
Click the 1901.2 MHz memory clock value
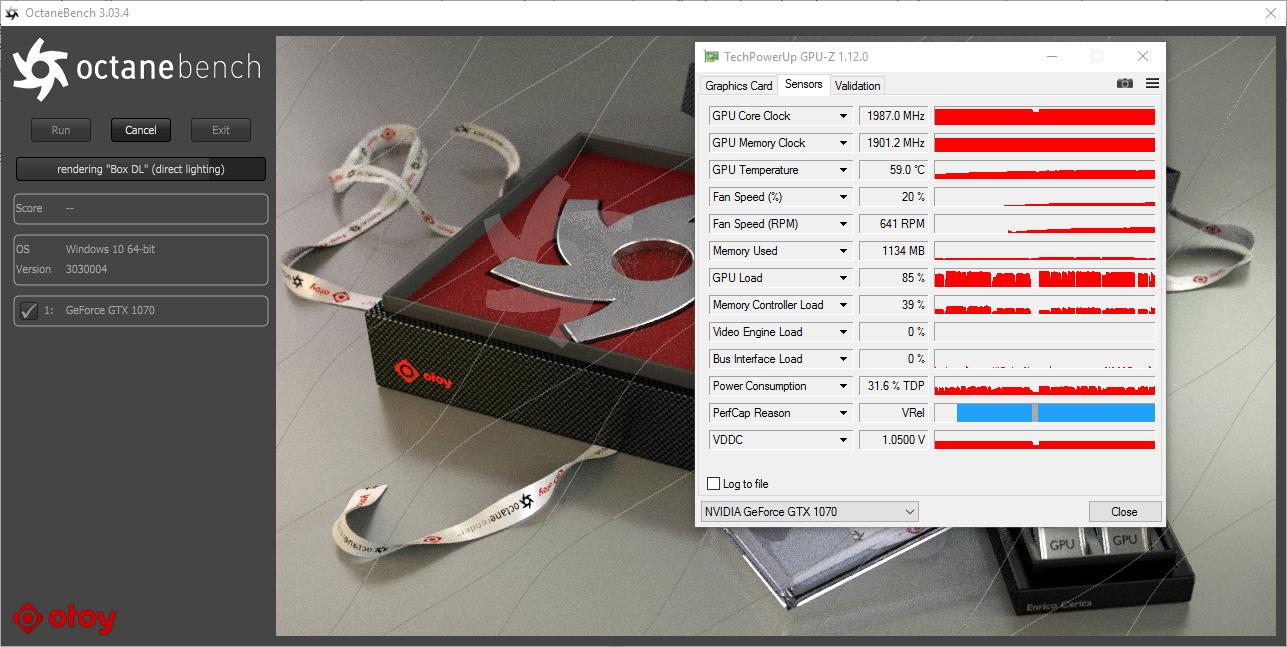[x=894, y=143]
